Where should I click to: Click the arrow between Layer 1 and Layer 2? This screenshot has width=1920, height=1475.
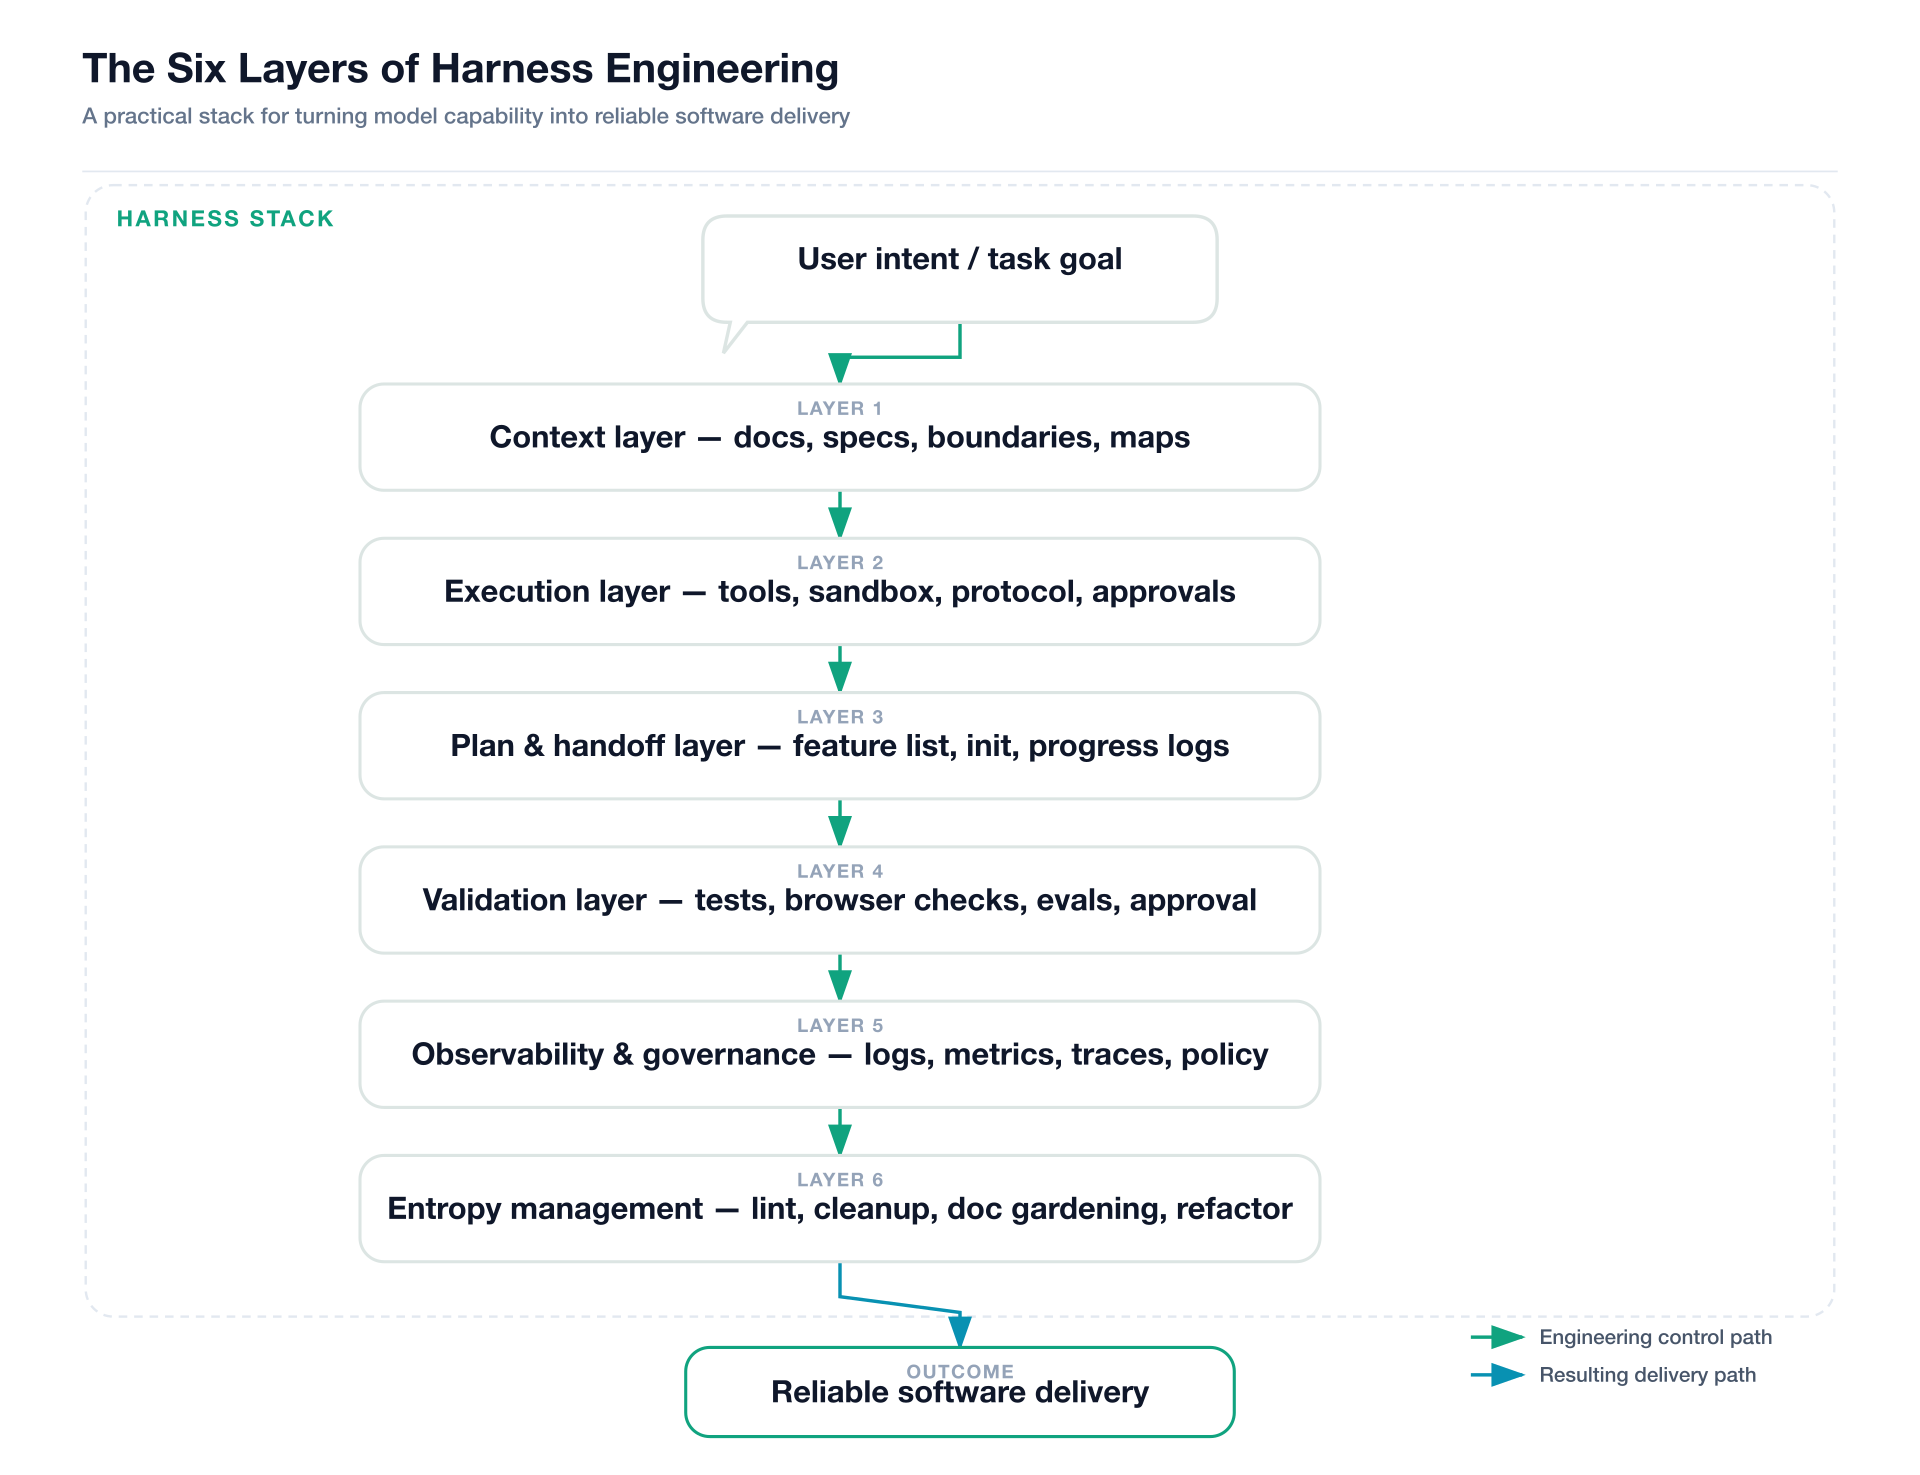tap(840, 516)
